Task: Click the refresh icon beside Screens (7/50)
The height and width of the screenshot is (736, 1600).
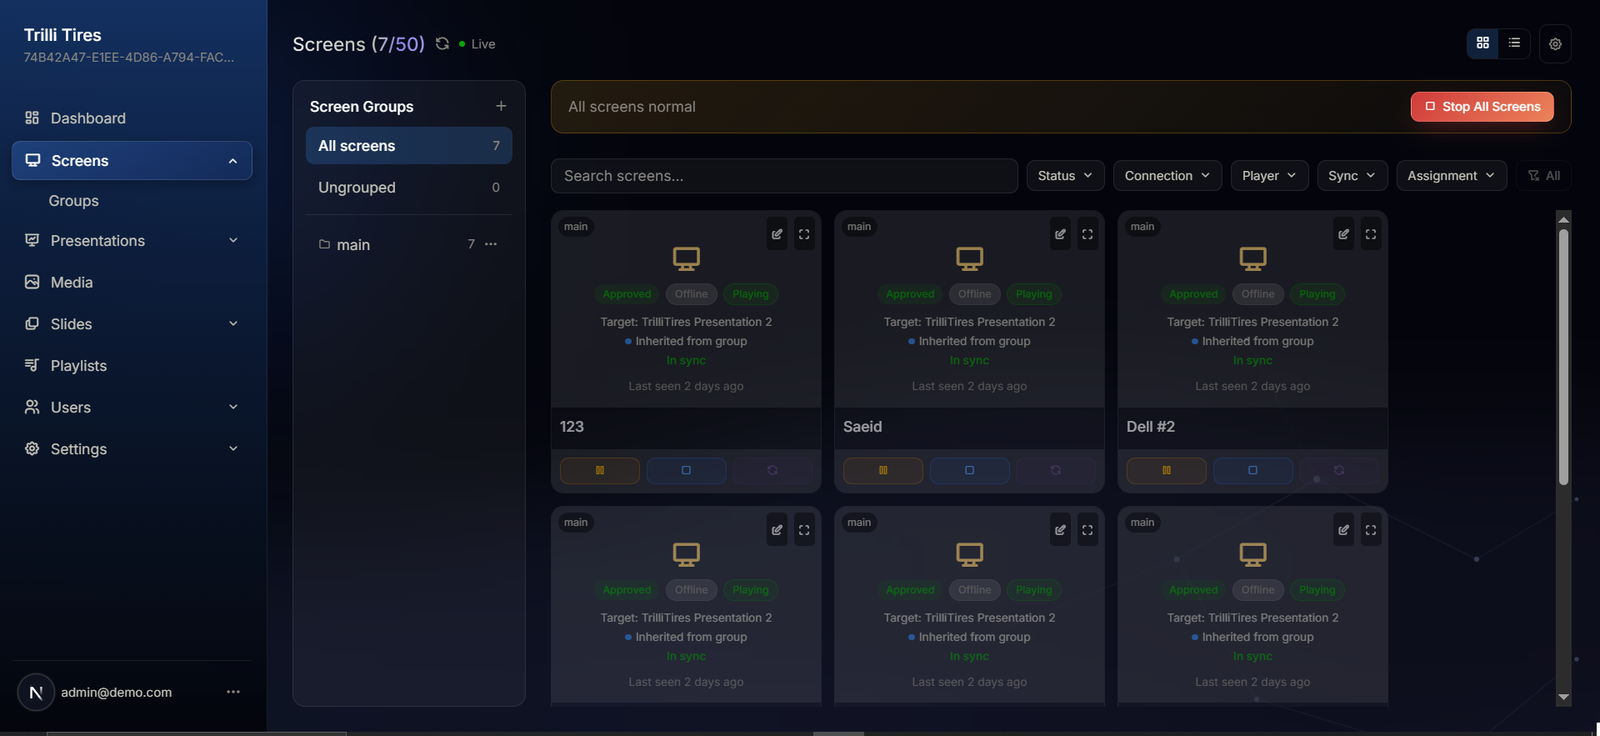Action: pos(442,44)
